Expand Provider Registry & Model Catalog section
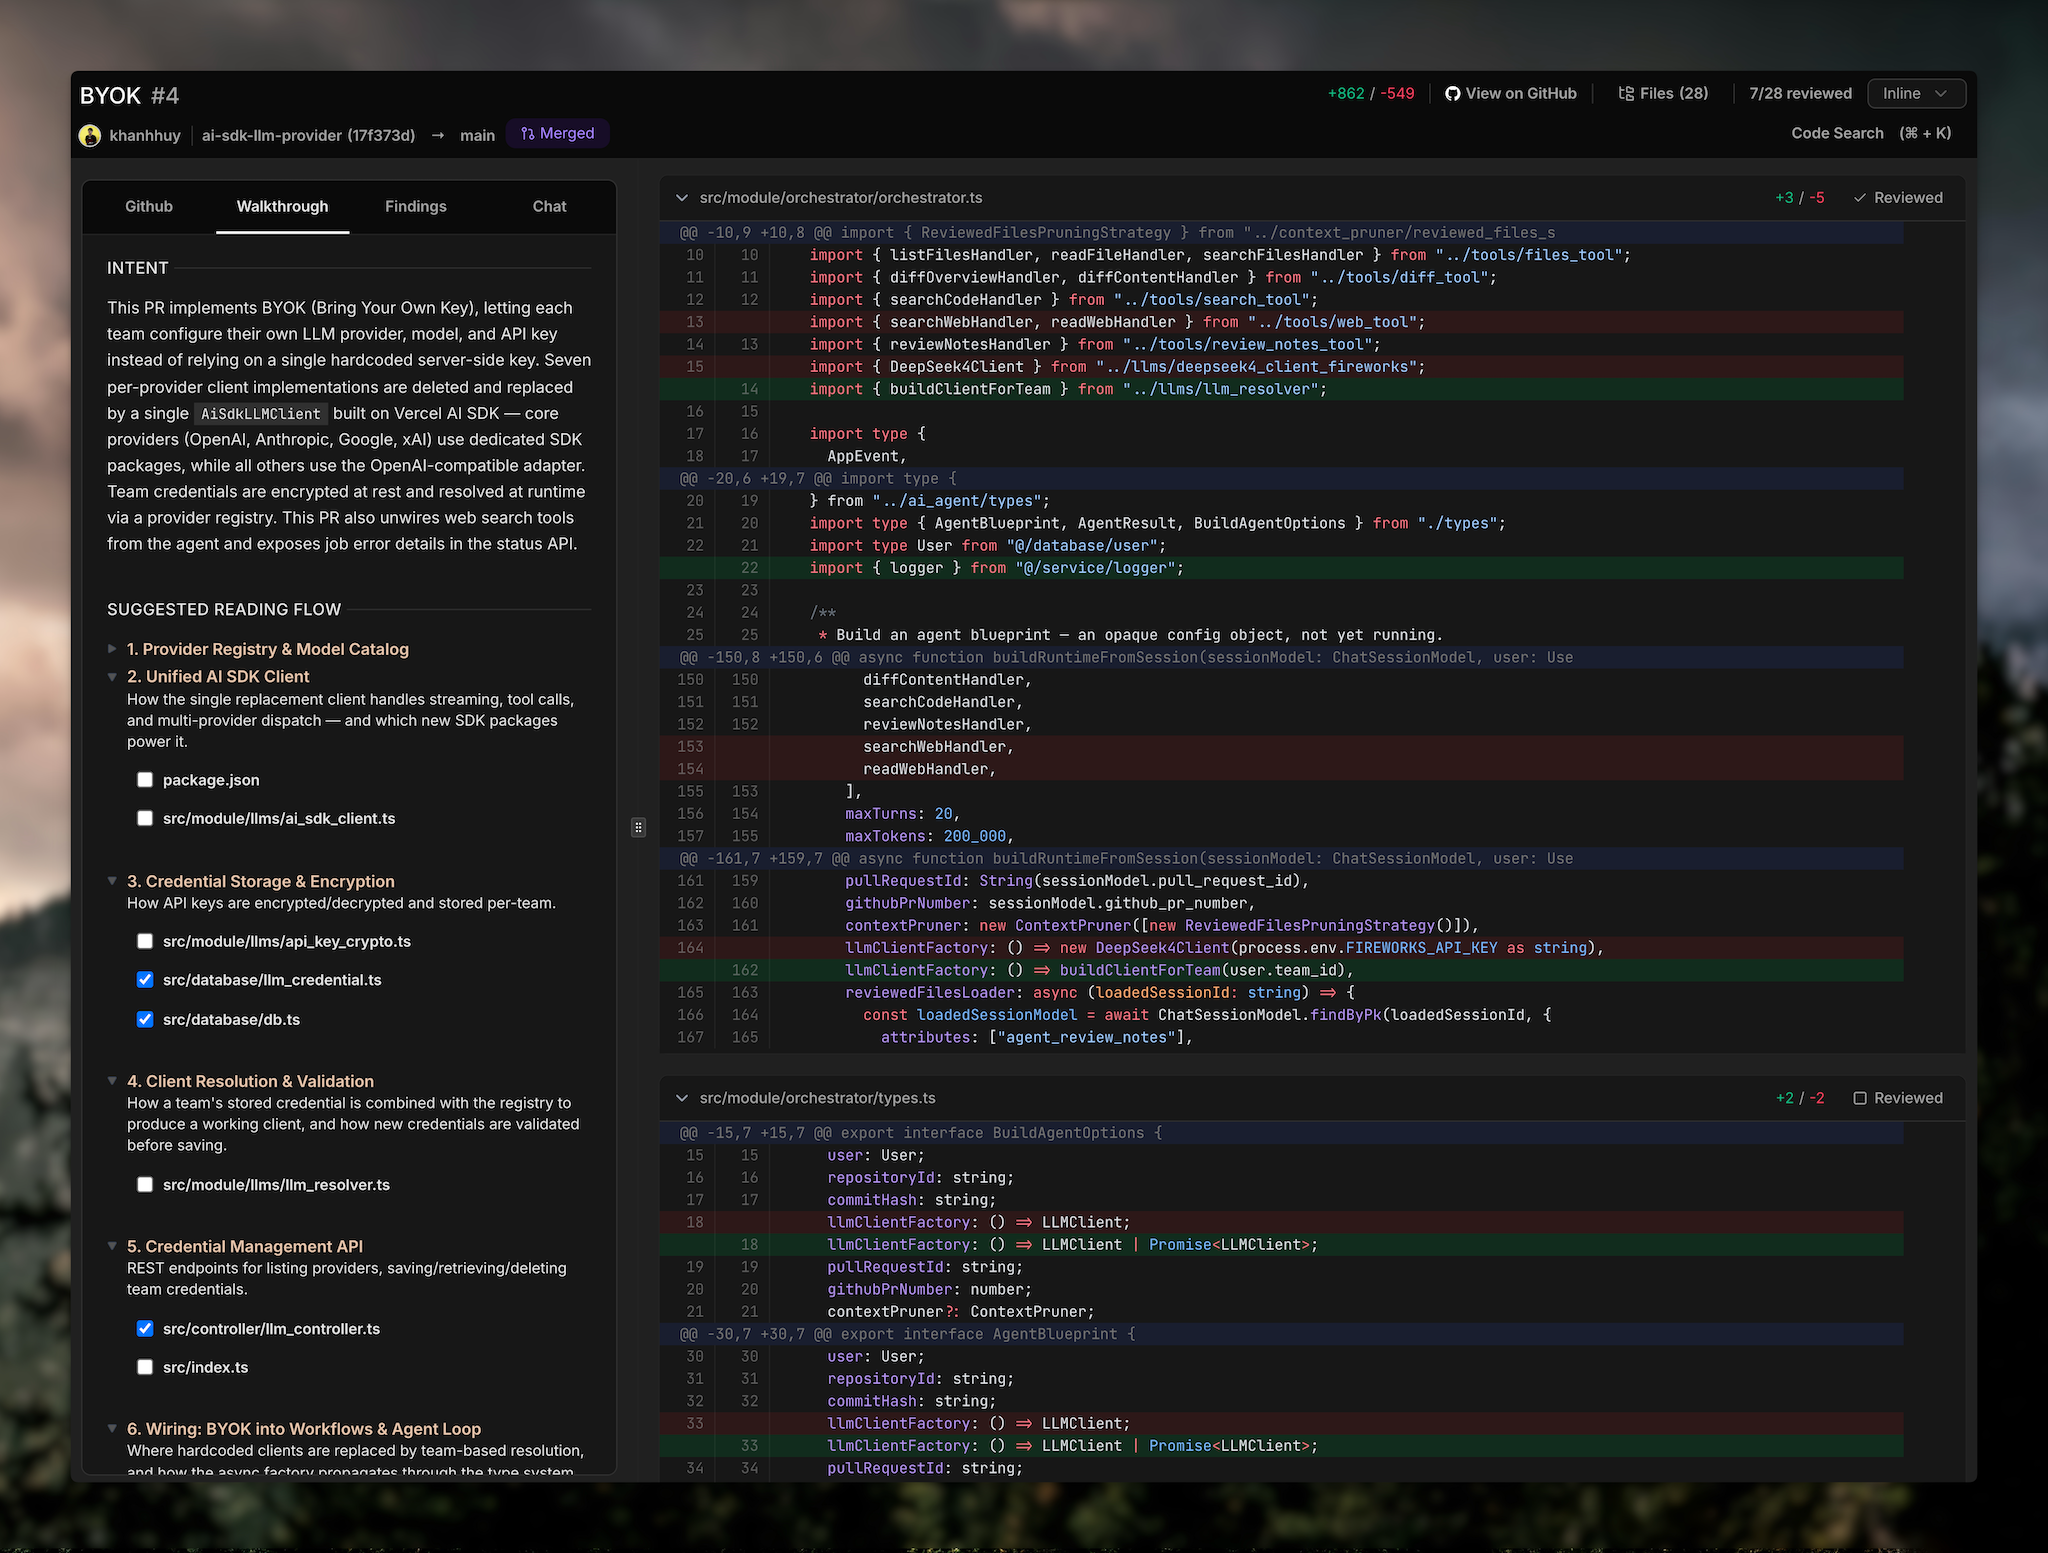 (113, 649)
